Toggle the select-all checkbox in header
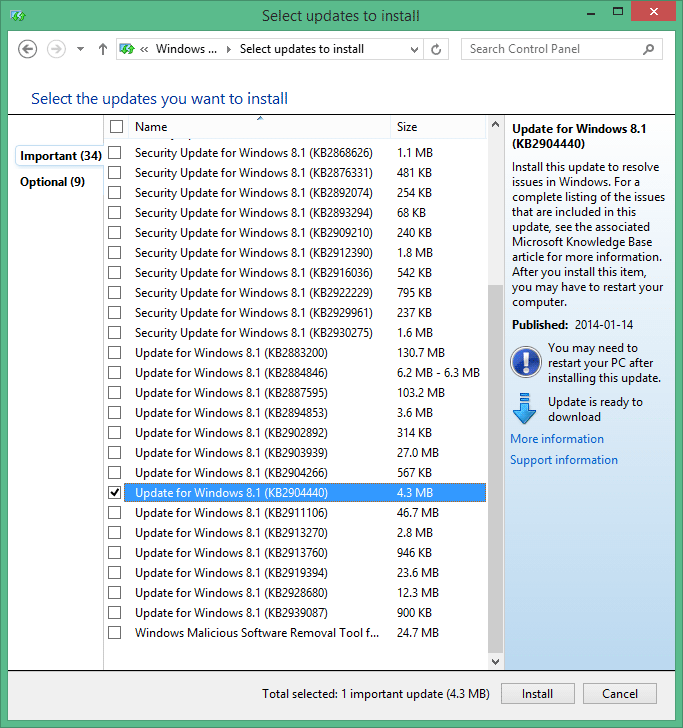The width and height of the screenshot is (683, 728). tap(116, 127)
